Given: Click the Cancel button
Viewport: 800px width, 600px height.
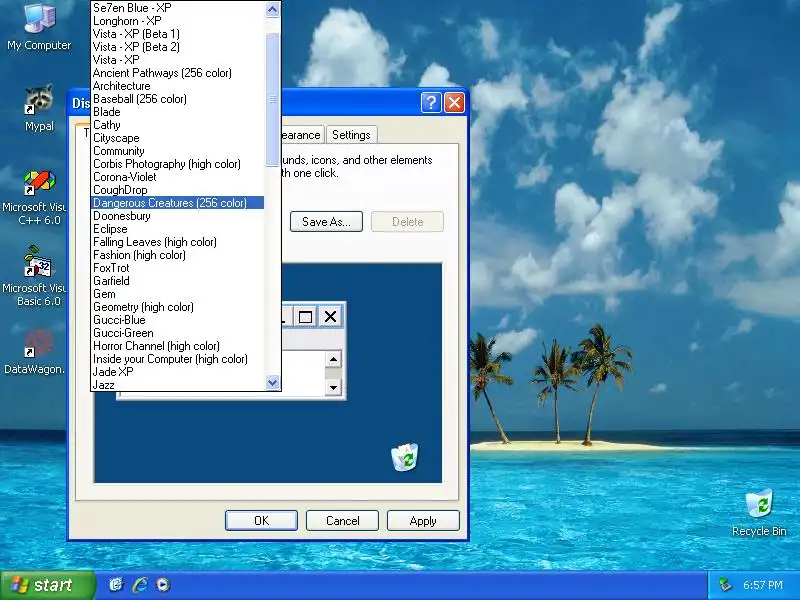Looking at the screenshot, I should coord(342,520).
